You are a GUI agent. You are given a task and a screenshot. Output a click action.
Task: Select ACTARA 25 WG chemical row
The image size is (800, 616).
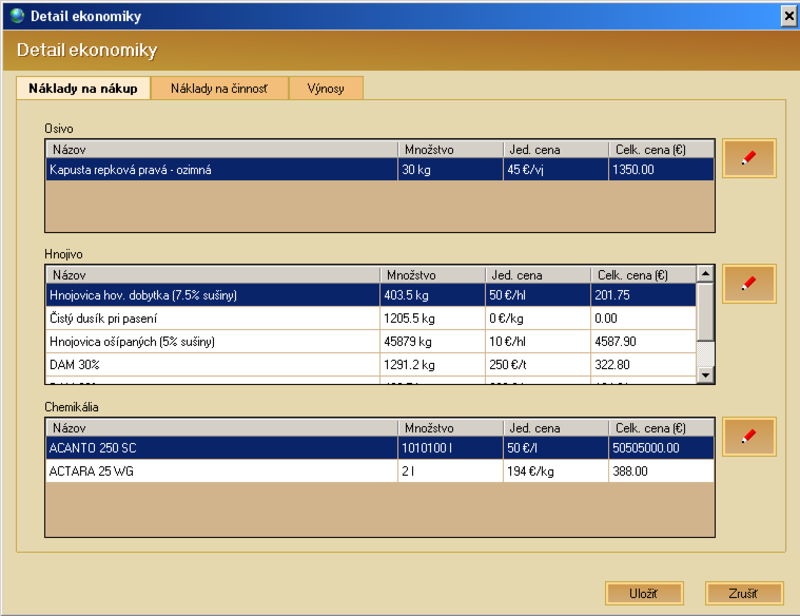click(380, 471)
